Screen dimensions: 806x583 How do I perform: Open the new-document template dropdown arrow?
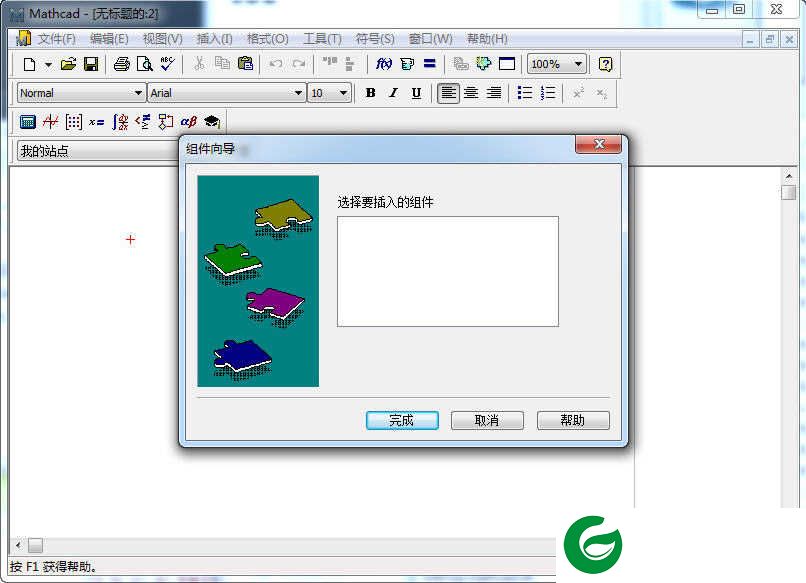click(x=48, y=65)
